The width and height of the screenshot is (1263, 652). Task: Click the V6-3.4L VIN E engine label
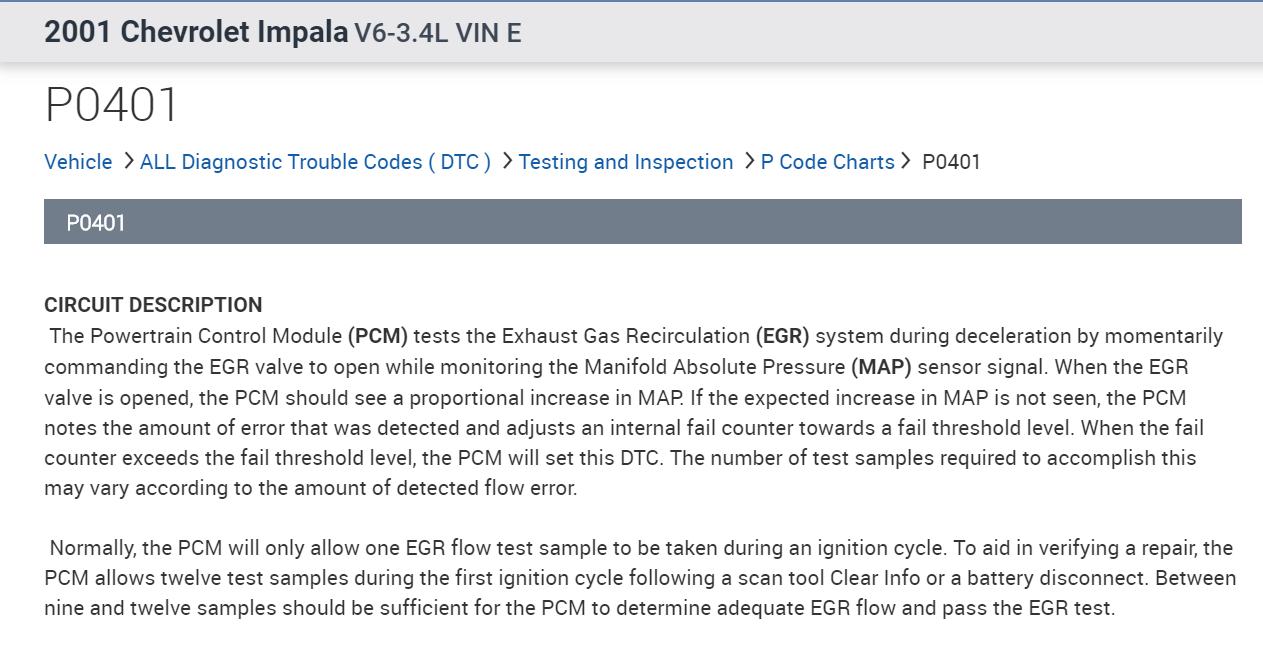click(437, 33)
